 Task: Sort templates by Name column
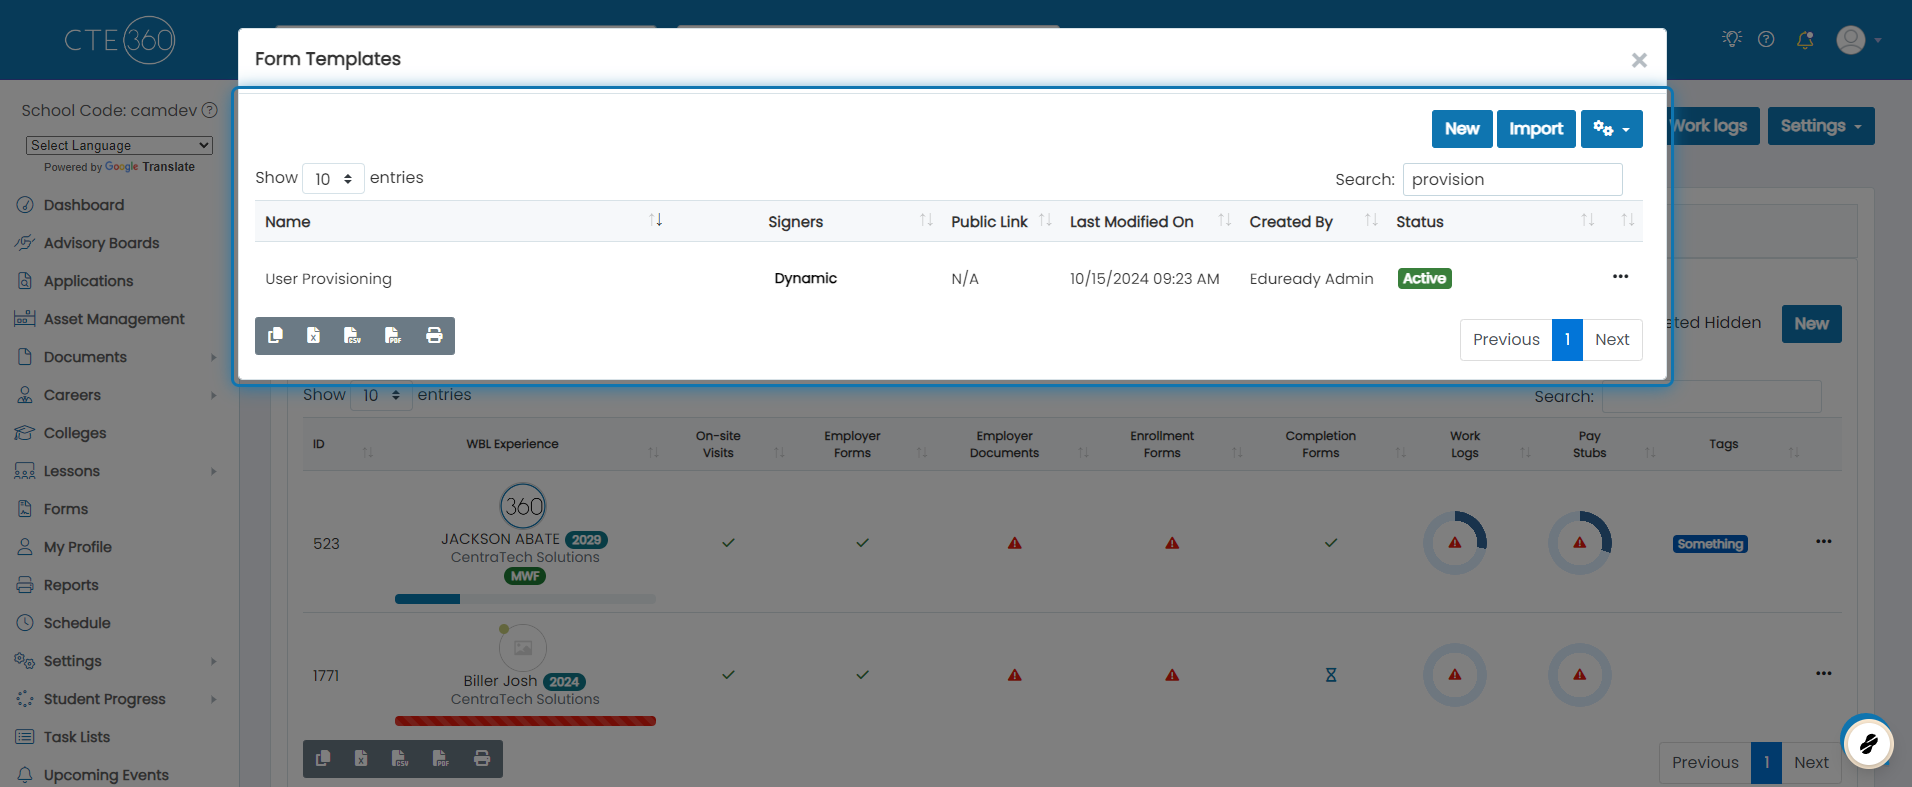[x=463, y=221]
